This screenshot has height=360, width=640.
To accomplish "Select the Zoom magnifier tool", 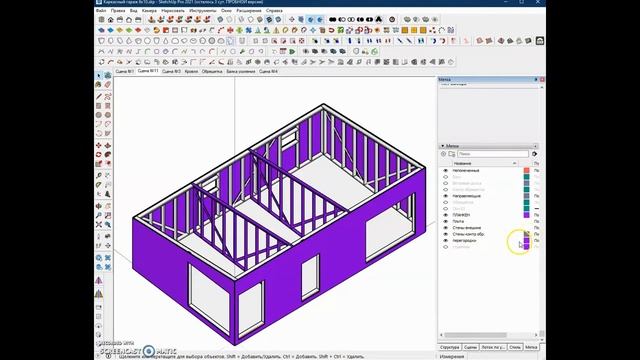I will click(x=99, y=215).
